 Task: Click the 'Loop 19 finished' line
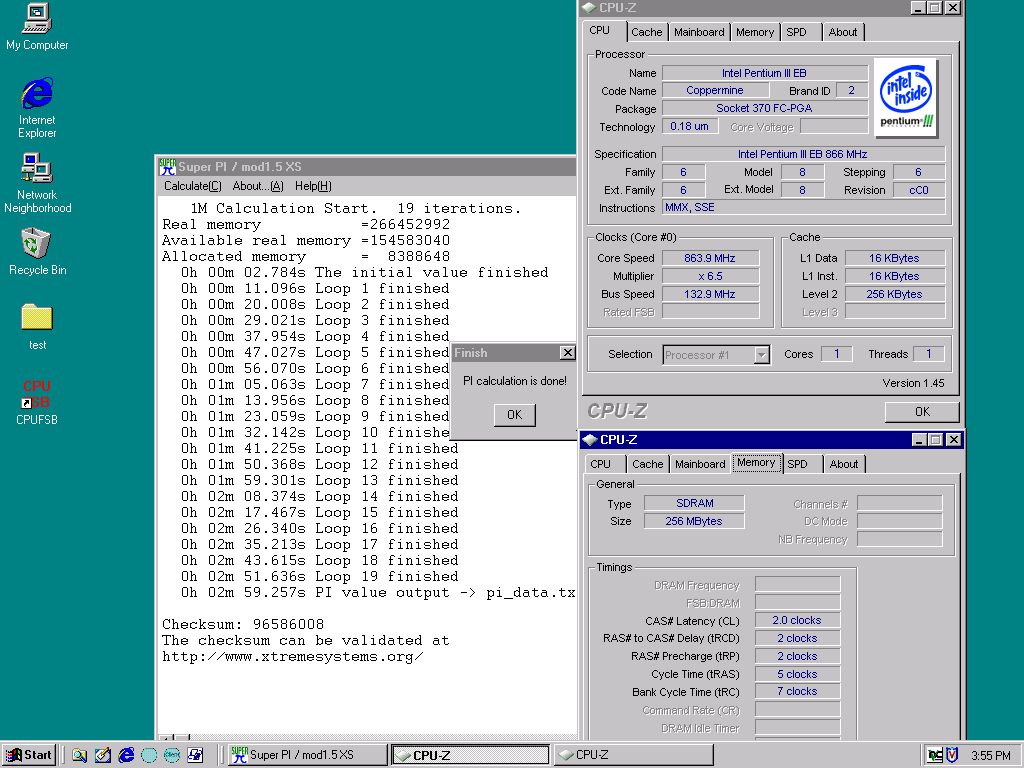point(387,577)
